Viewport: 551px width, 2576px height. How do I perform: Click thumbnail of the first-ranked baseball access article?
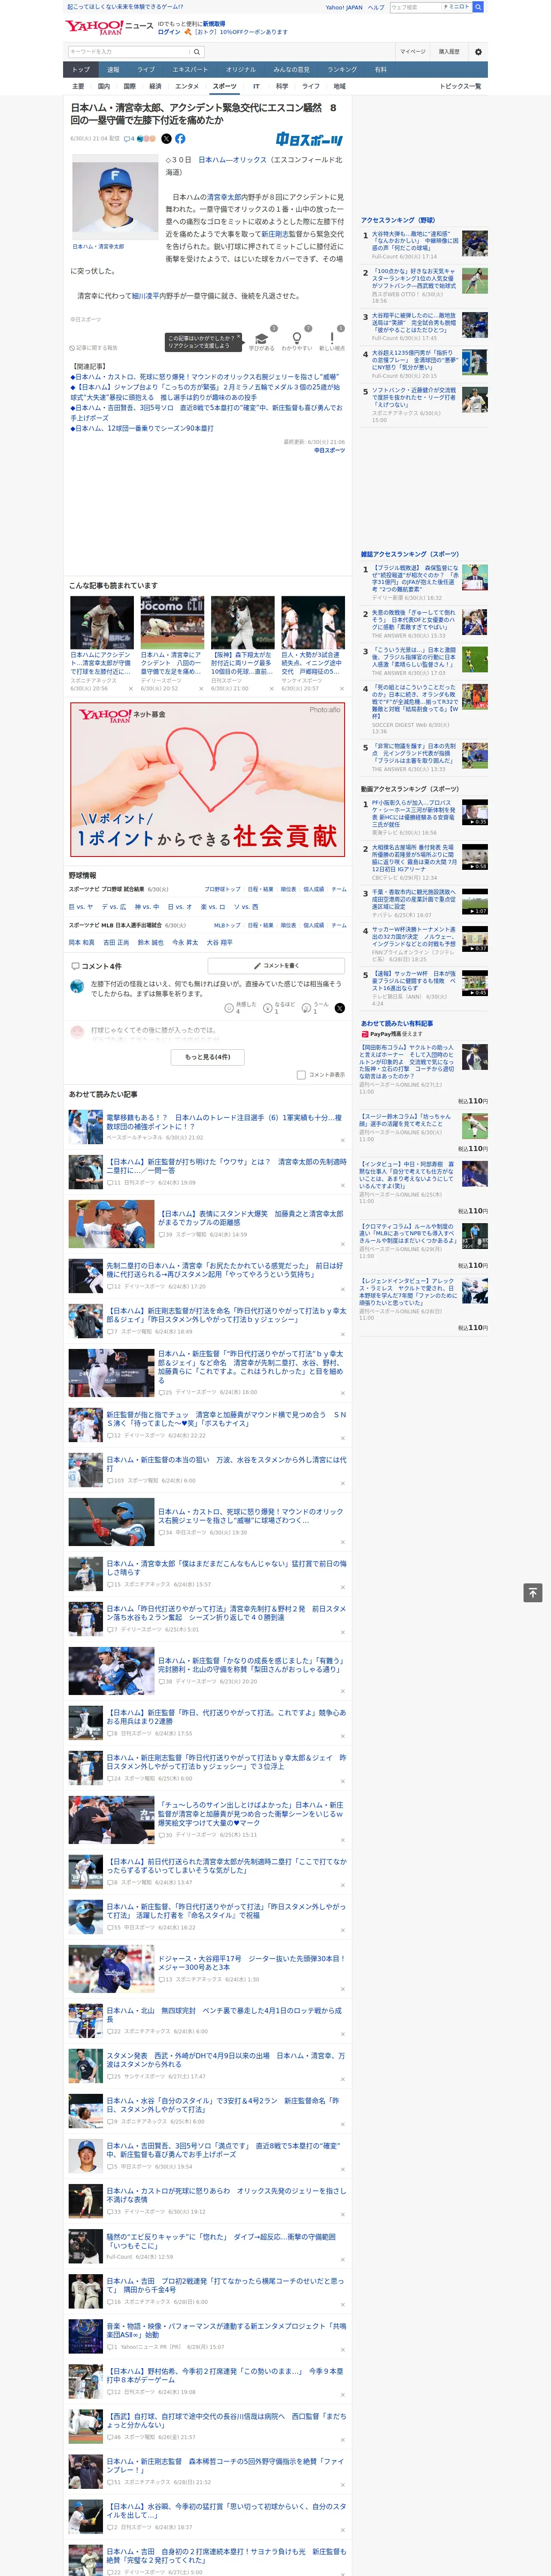pyautogui.click(x=475, y=243)
